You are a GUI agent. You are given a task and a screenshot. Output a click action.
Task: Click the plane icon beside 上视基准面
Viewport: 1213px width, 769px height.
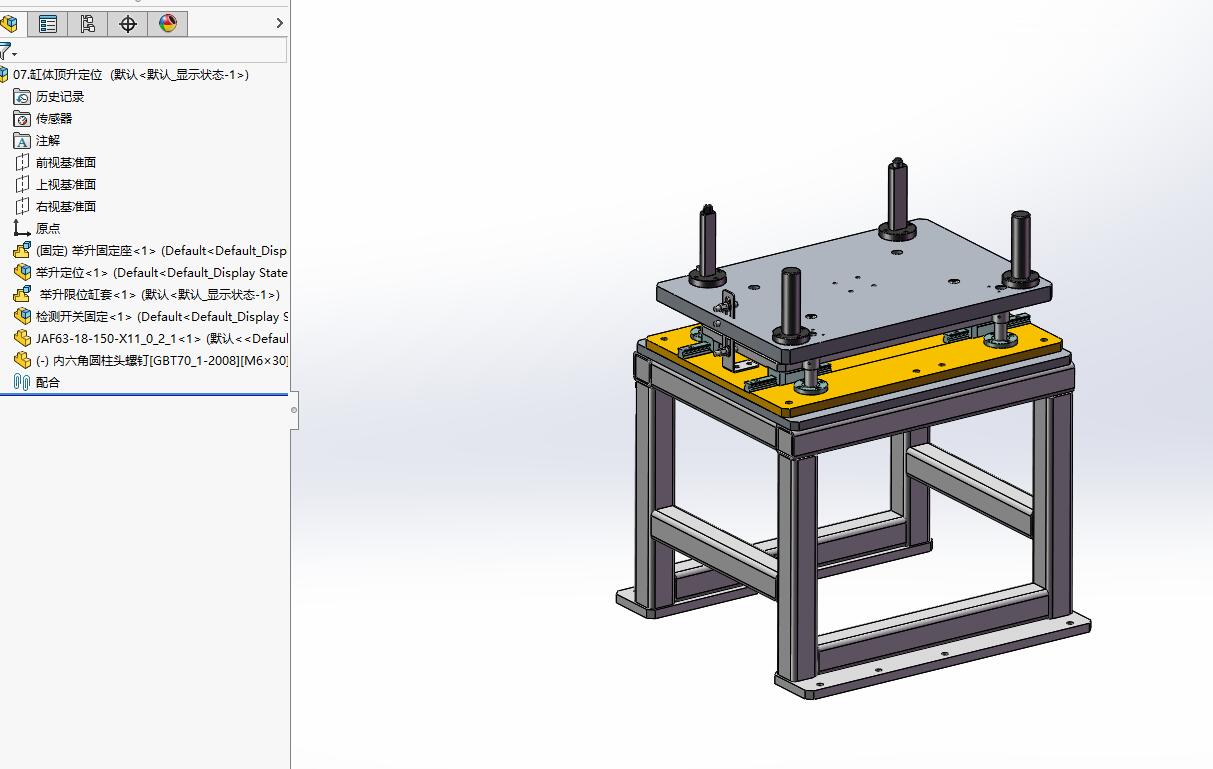coord(22,185)
